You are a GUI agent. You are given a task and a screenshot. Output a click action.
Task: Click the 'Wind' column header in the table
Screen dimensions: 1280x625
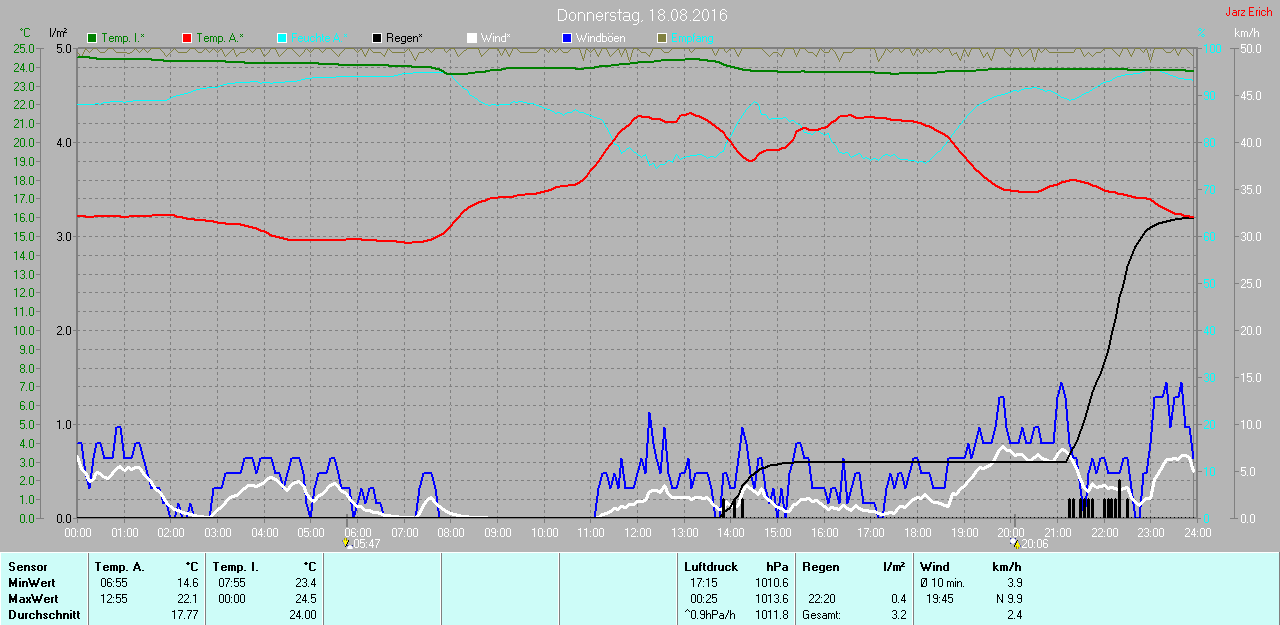pyautogui.click(x=935, y=567)
